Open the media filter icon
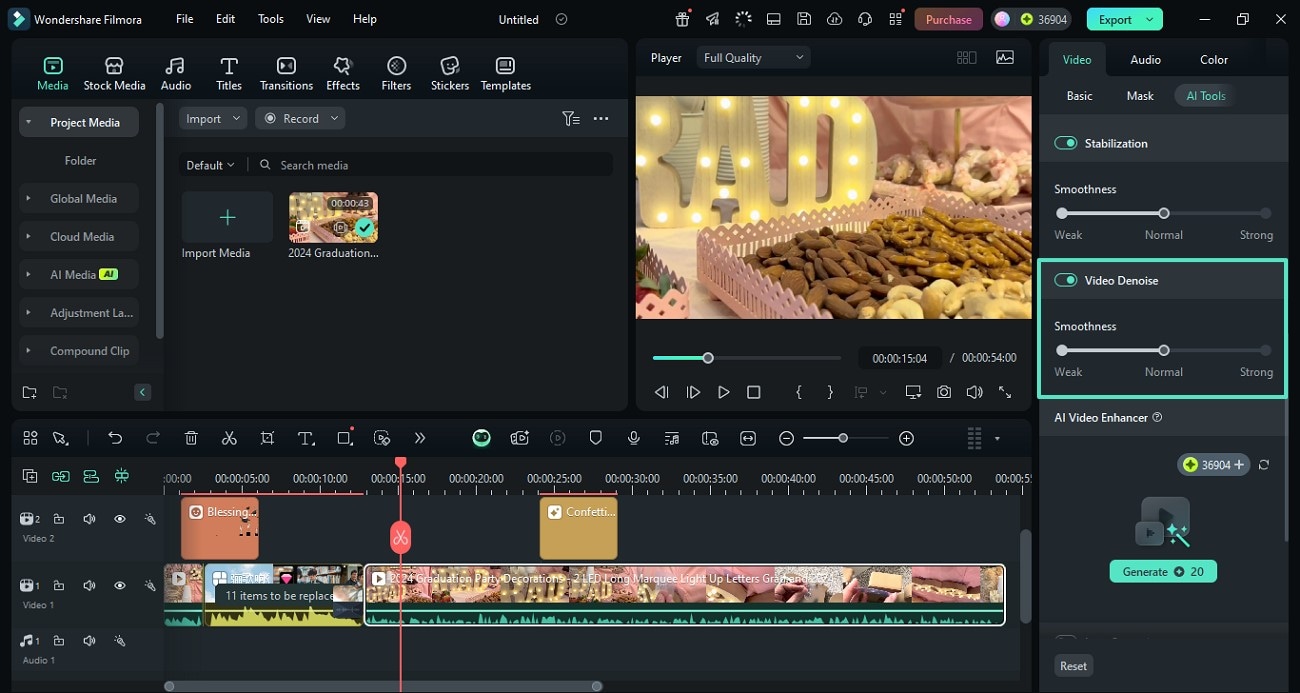The height and width of the screenshot is (693, 1300). tap(571, 118)
